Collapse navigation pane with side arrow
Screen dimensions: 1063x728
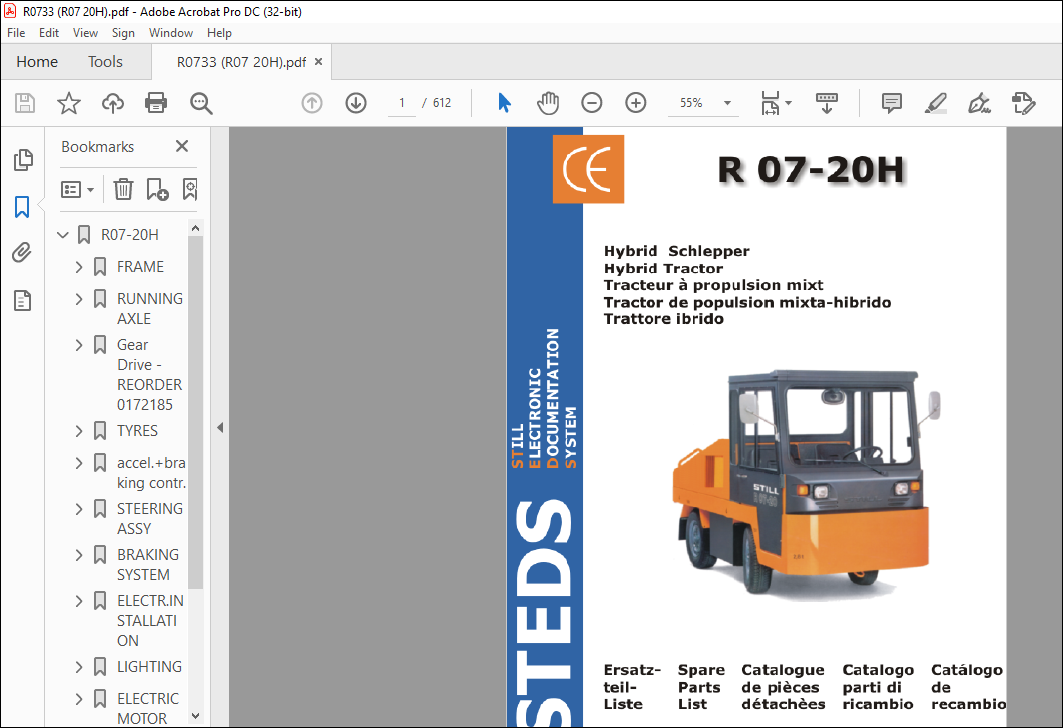tap(220, 428)
